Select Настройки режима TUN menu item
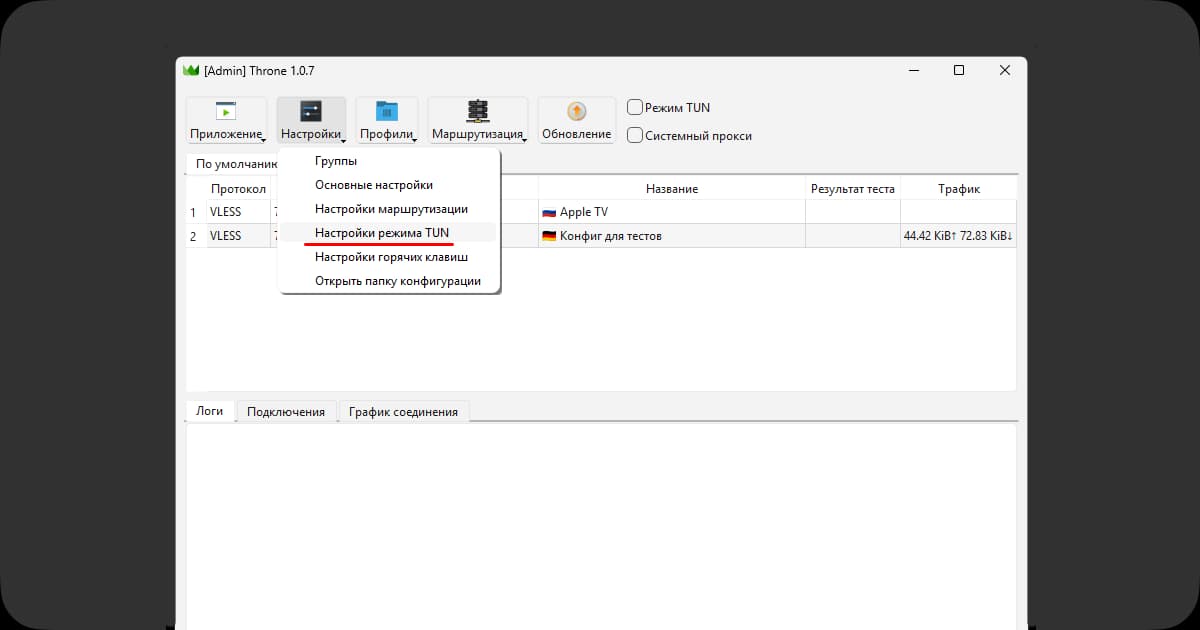This screenshot has width=1200, height=630. (382, 232)
